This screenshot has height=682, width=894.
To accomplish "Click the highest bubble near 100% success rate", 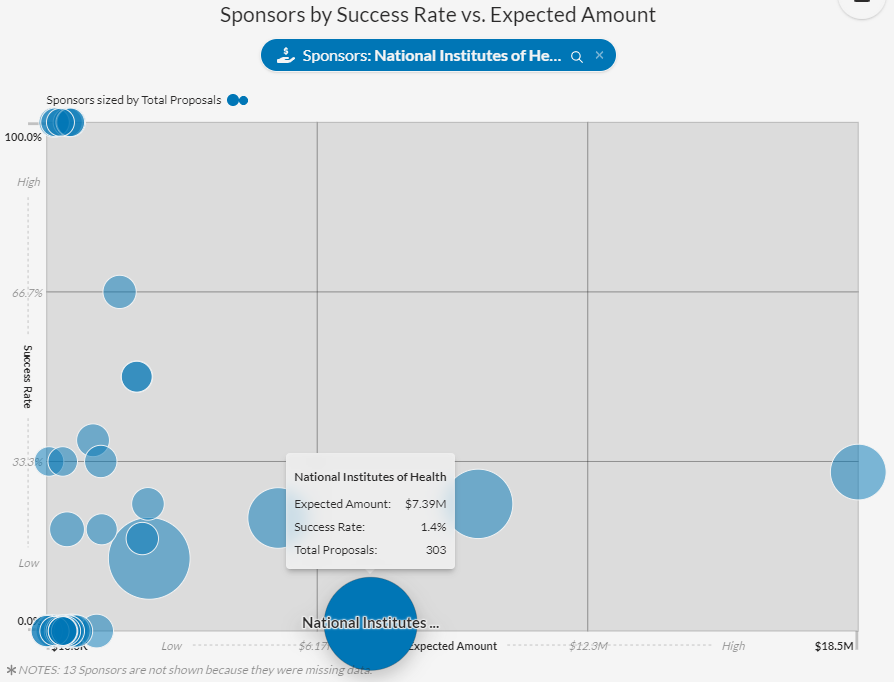I will click(x=62, y=122).
